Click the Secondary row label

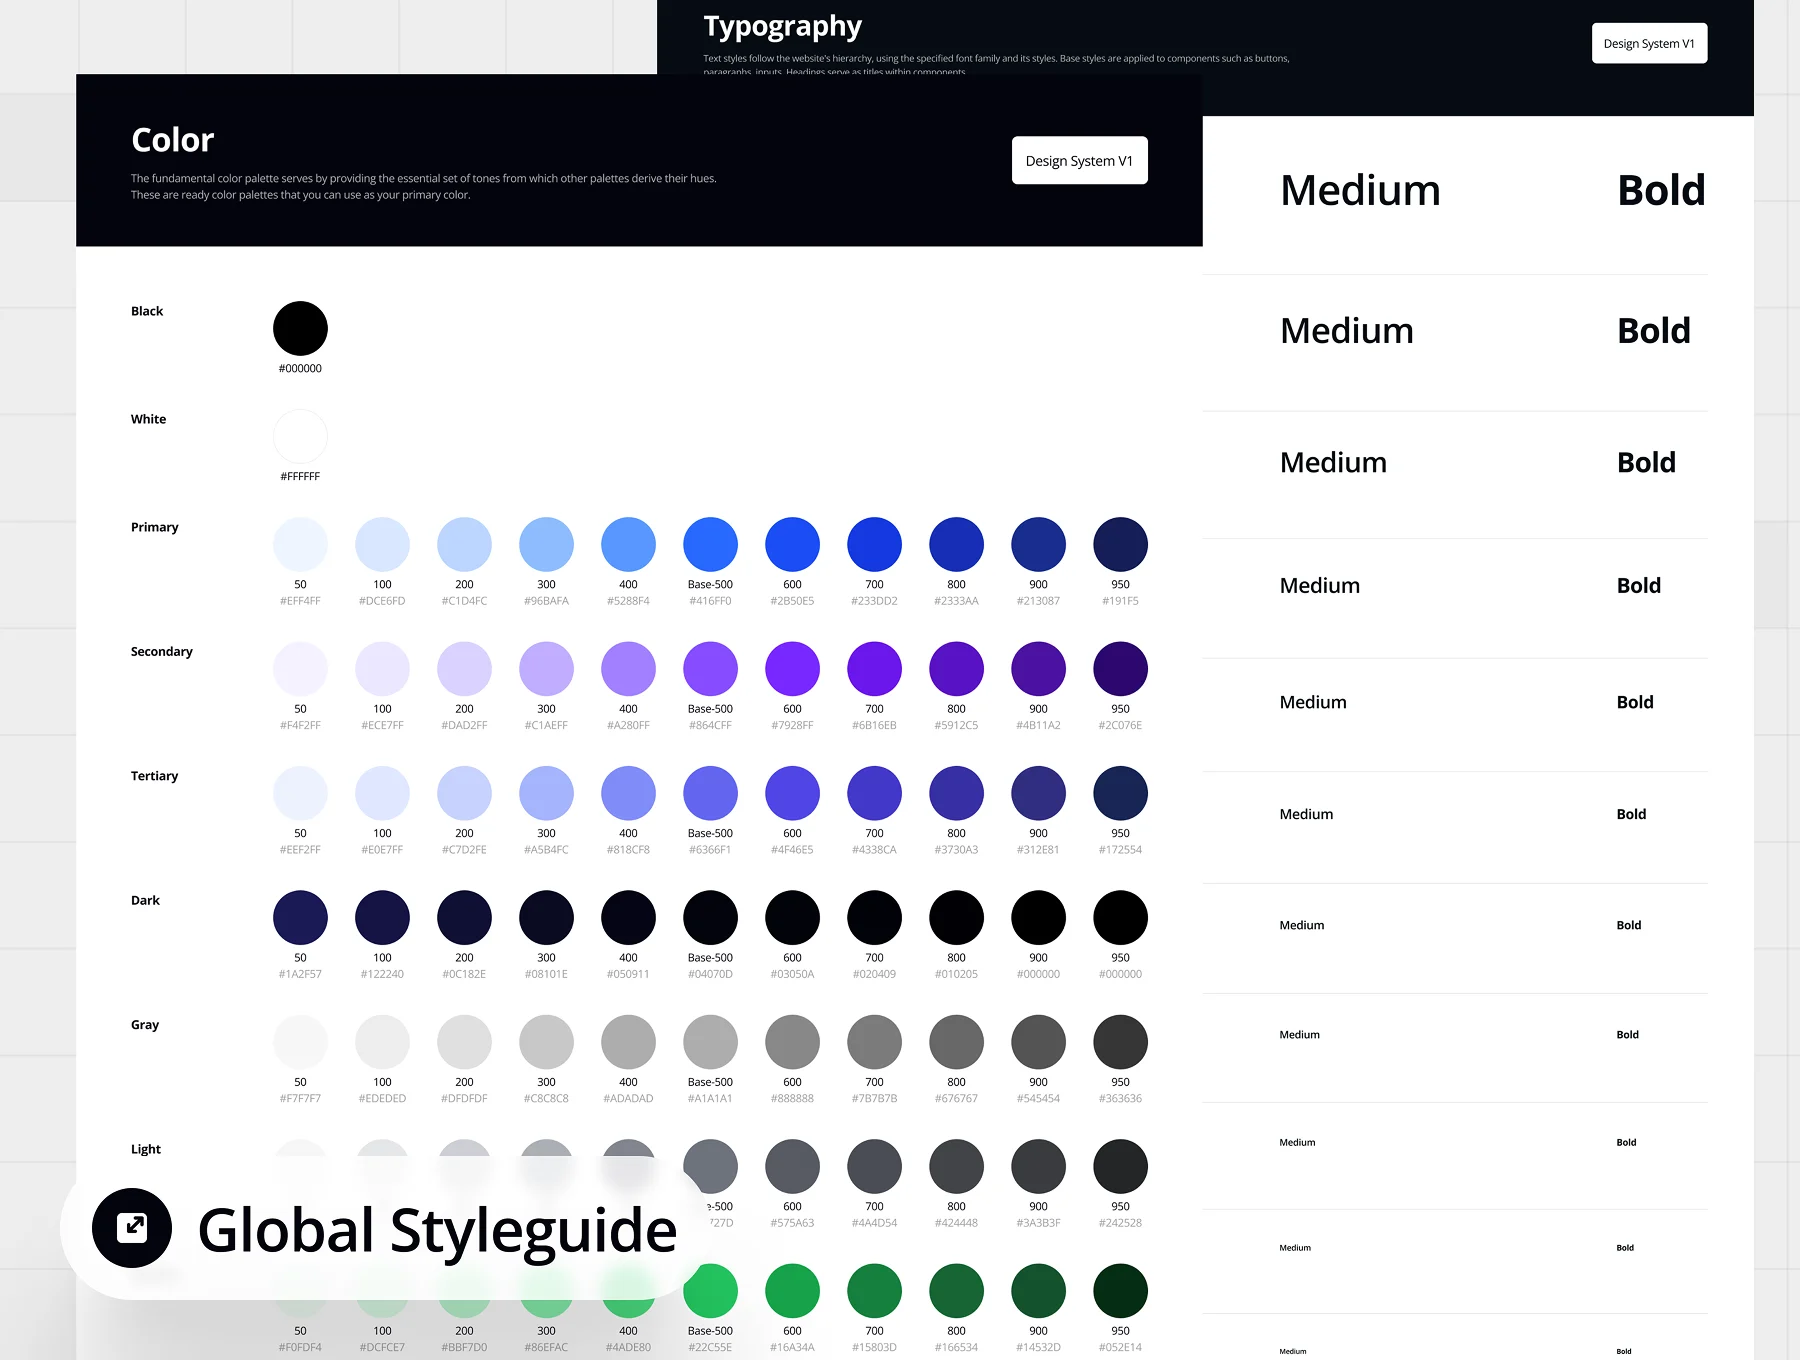pos(161,651)
